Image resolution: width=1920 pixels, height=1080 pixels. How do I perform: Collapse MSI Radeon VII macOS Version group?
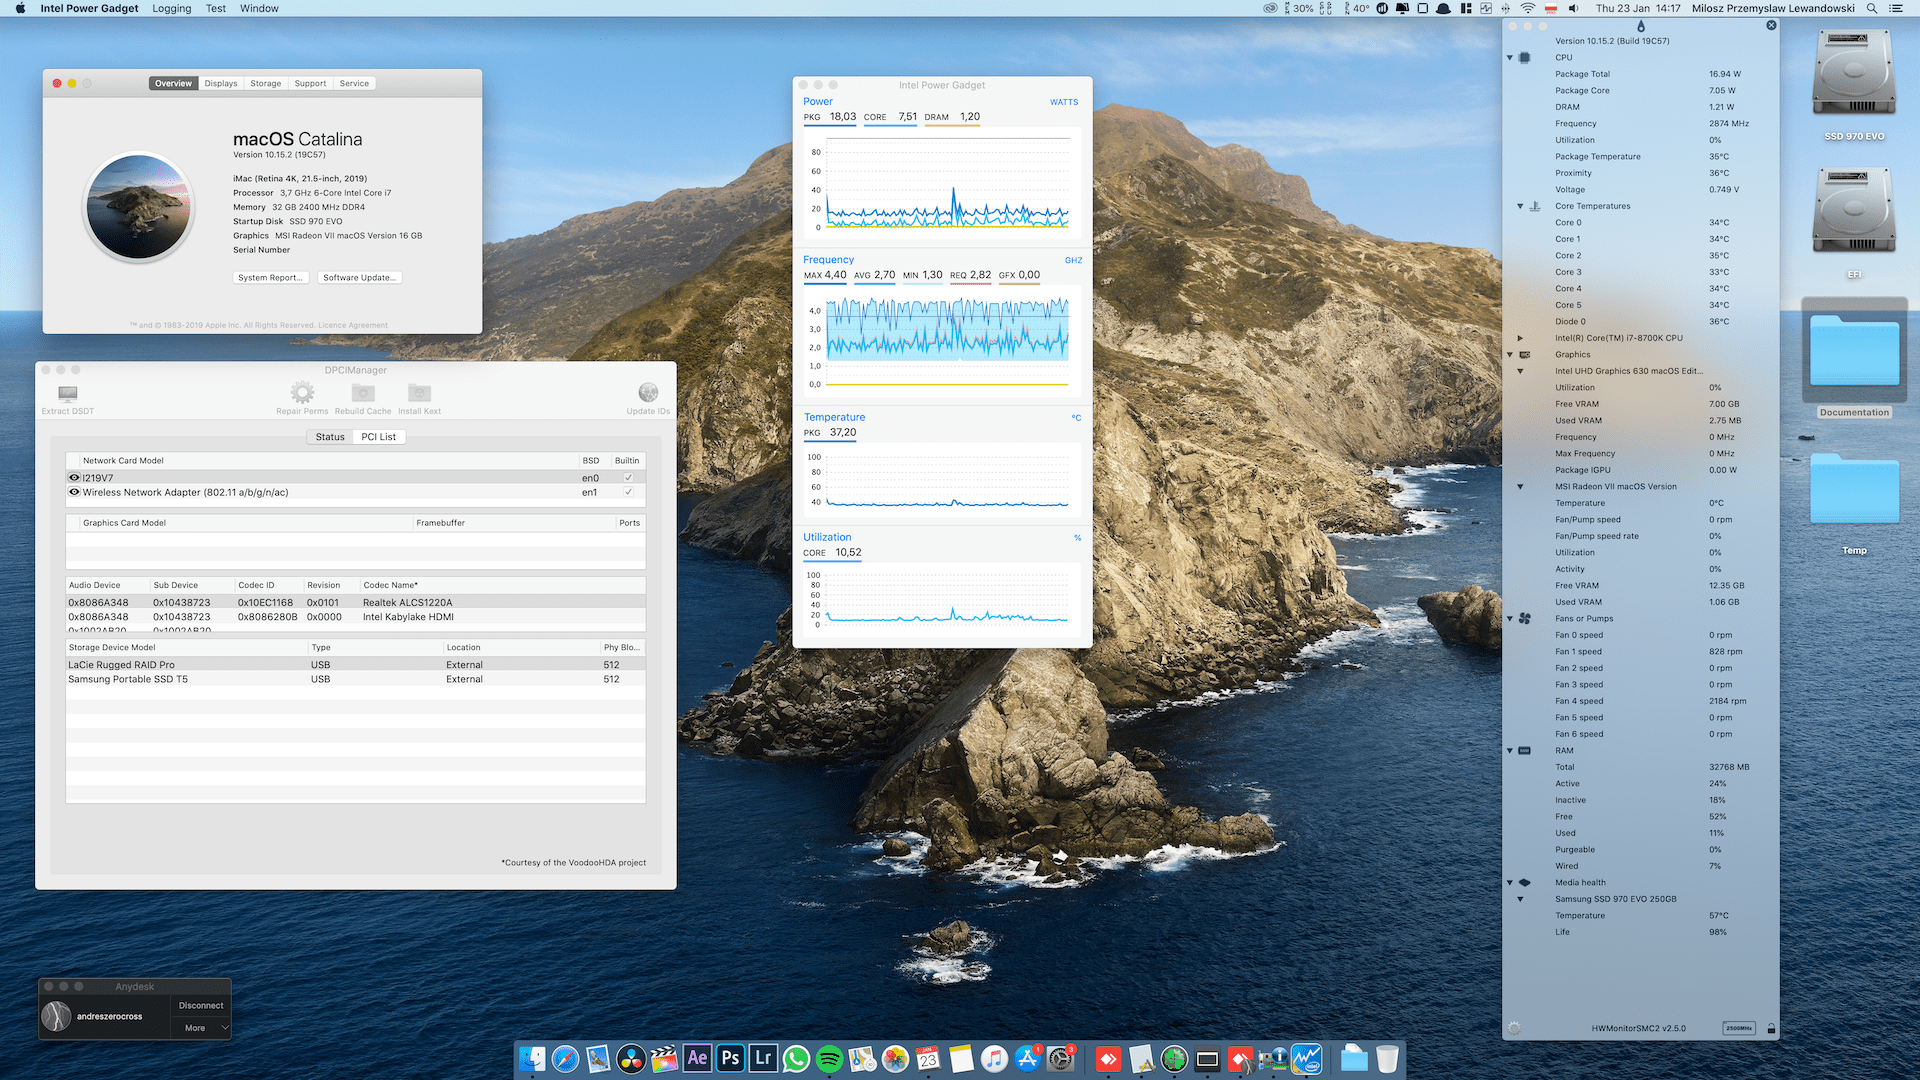click(1520, 487)
